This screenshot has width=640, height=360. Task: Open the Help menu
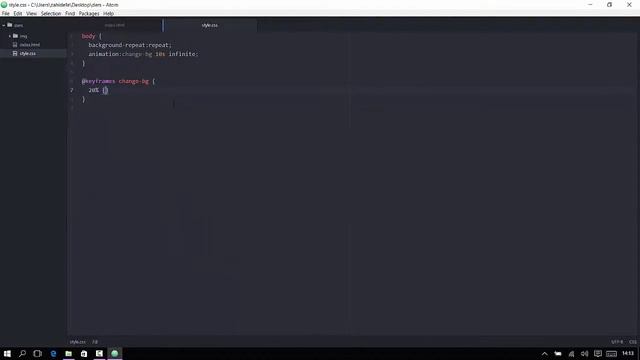coord(108,13)
